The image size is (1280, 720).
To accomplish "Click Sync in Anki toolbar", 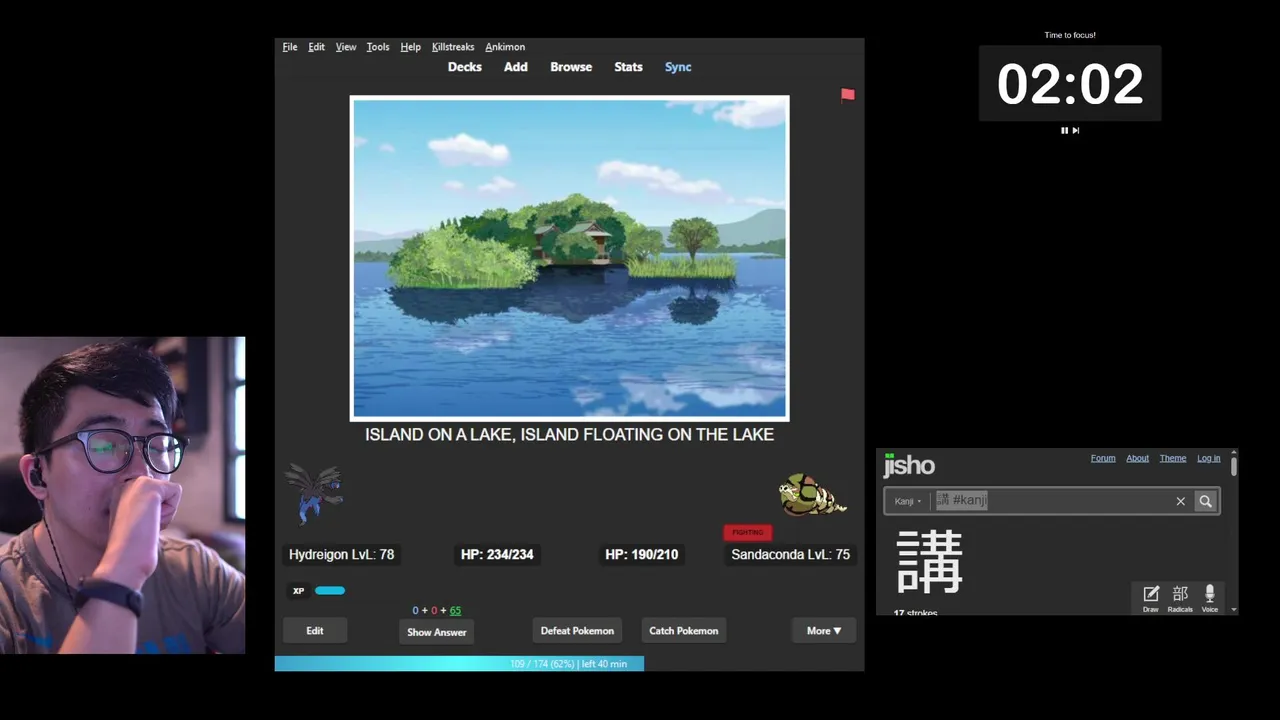I will 678,67.
